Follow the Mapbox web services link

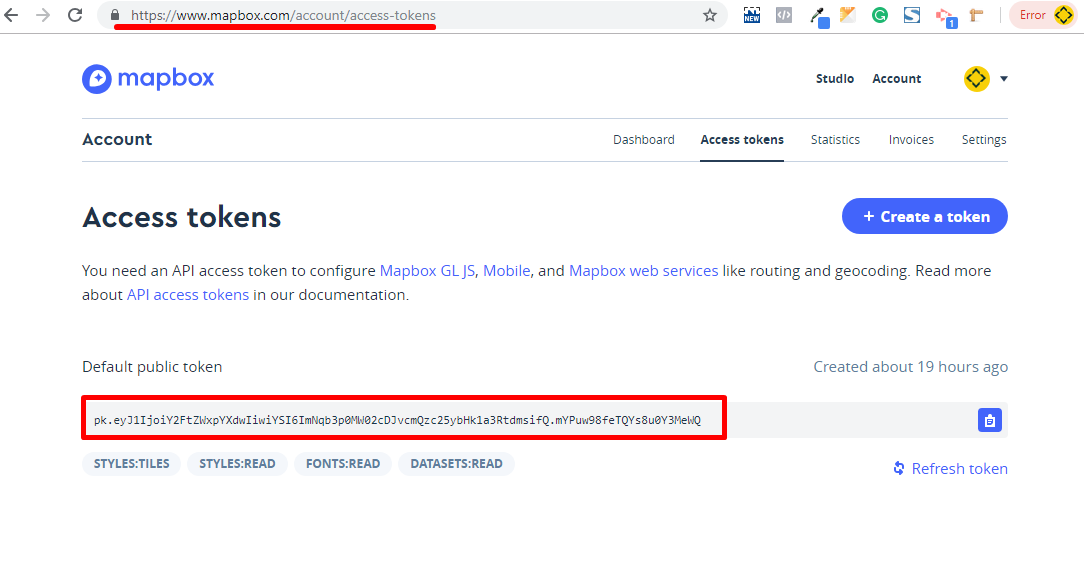[x=644, y=270]
